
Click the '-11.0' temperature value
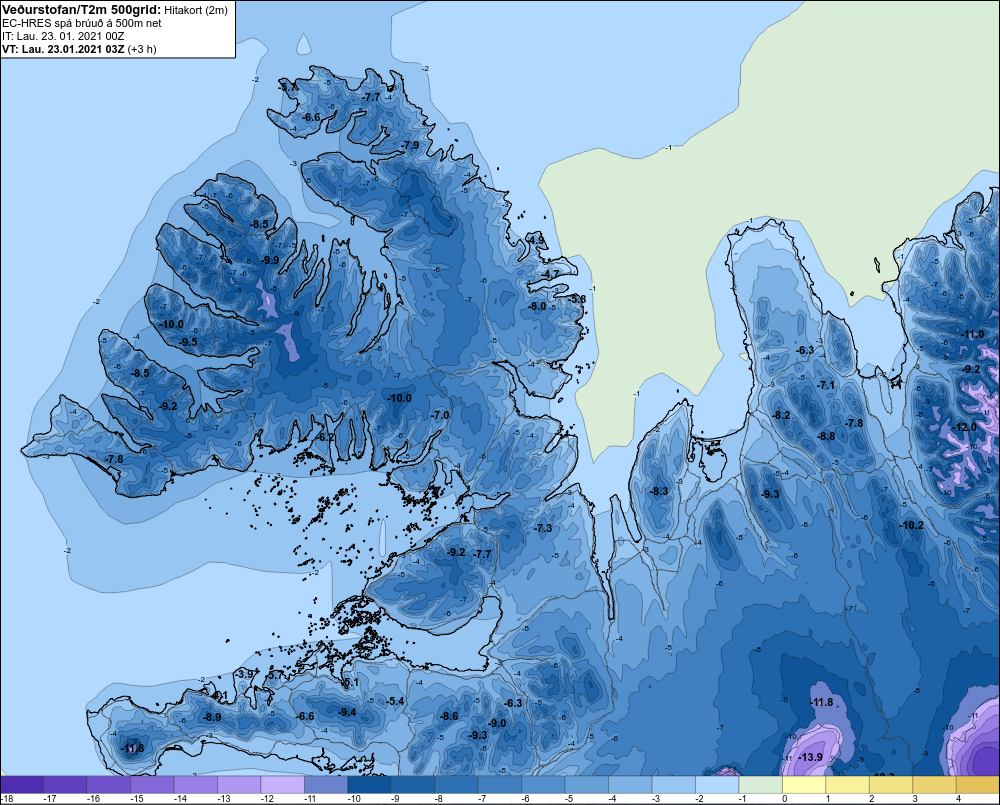(973, 334)
